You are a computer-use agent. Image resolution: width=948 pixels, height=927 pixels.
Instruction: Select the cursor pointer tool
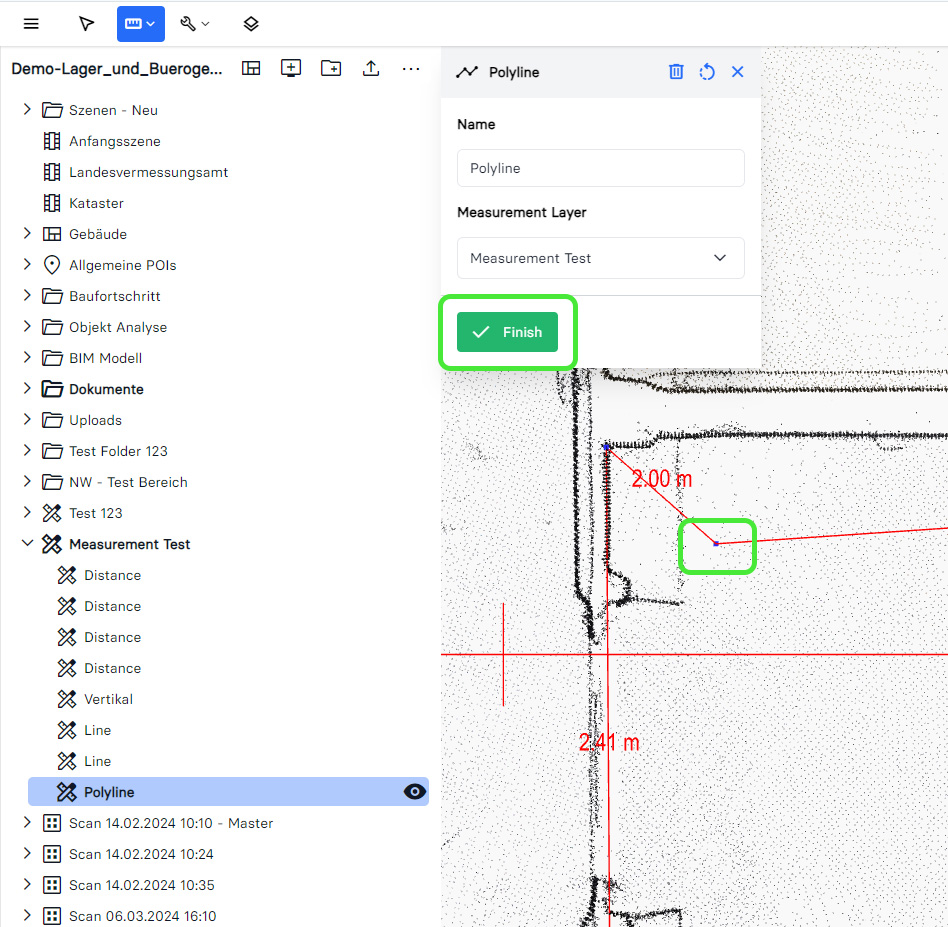(x=87, y=24)
